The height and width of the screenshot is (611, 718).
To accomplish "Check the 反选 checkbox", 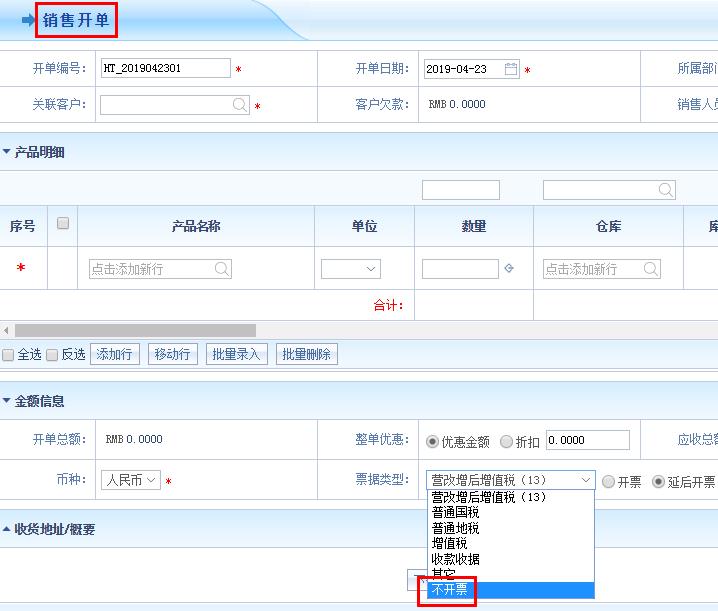I will 52,355.
